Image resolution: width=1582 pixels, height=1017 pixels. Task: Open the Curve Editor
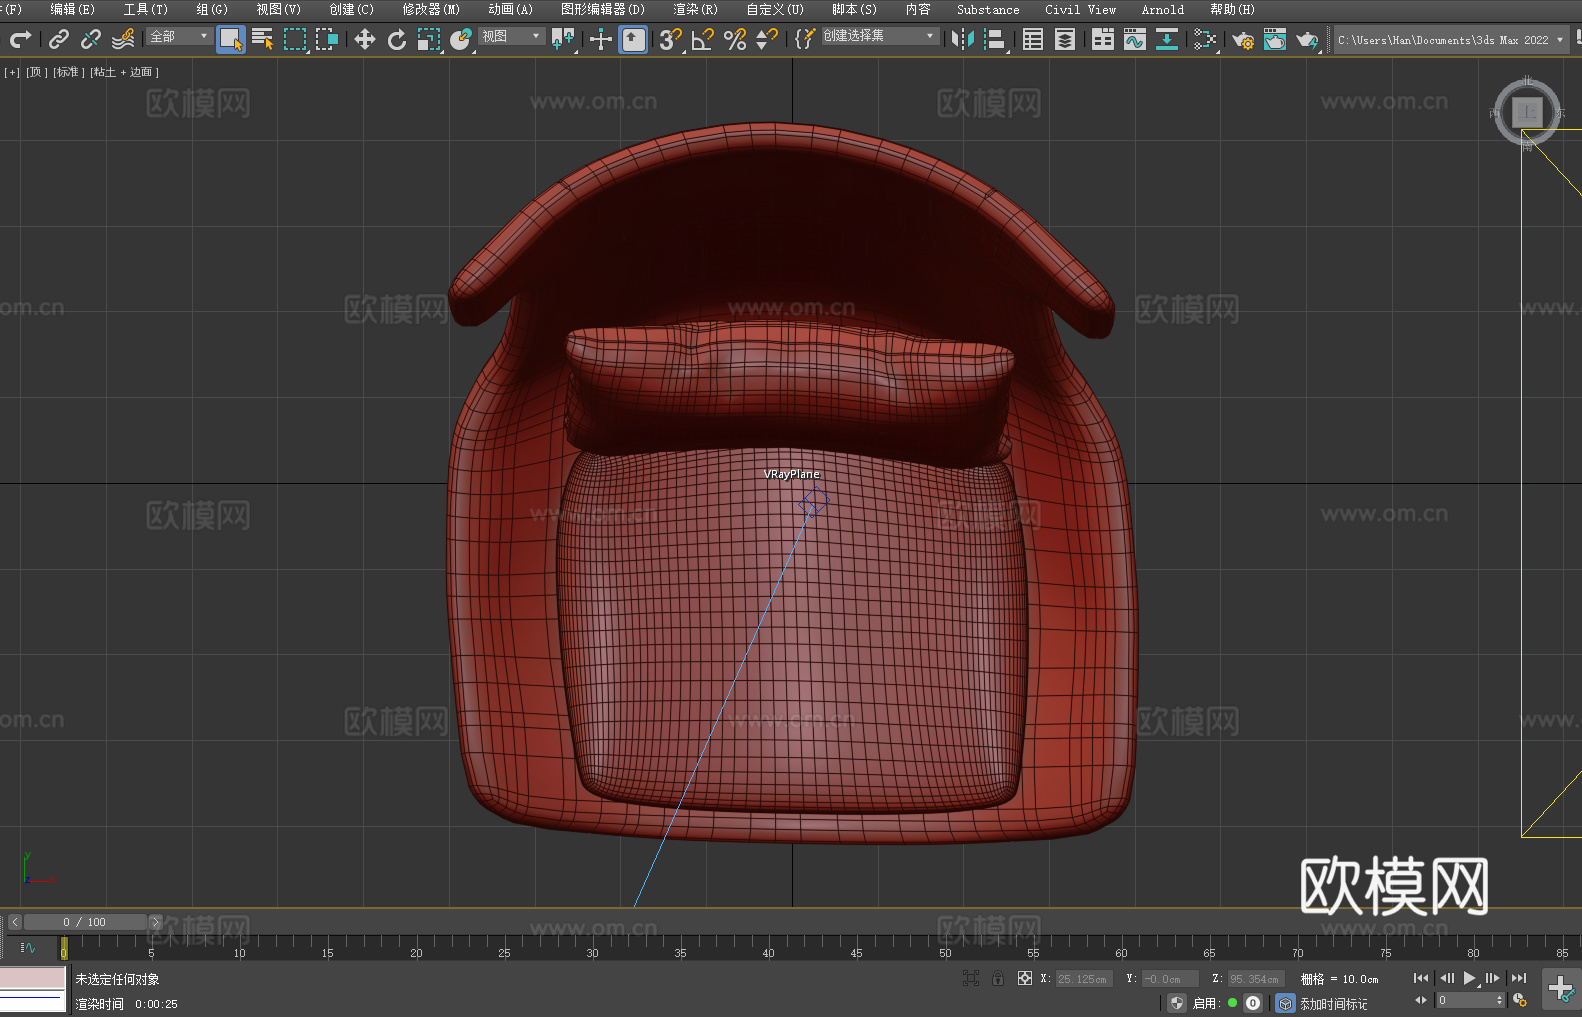point(1135,39)
